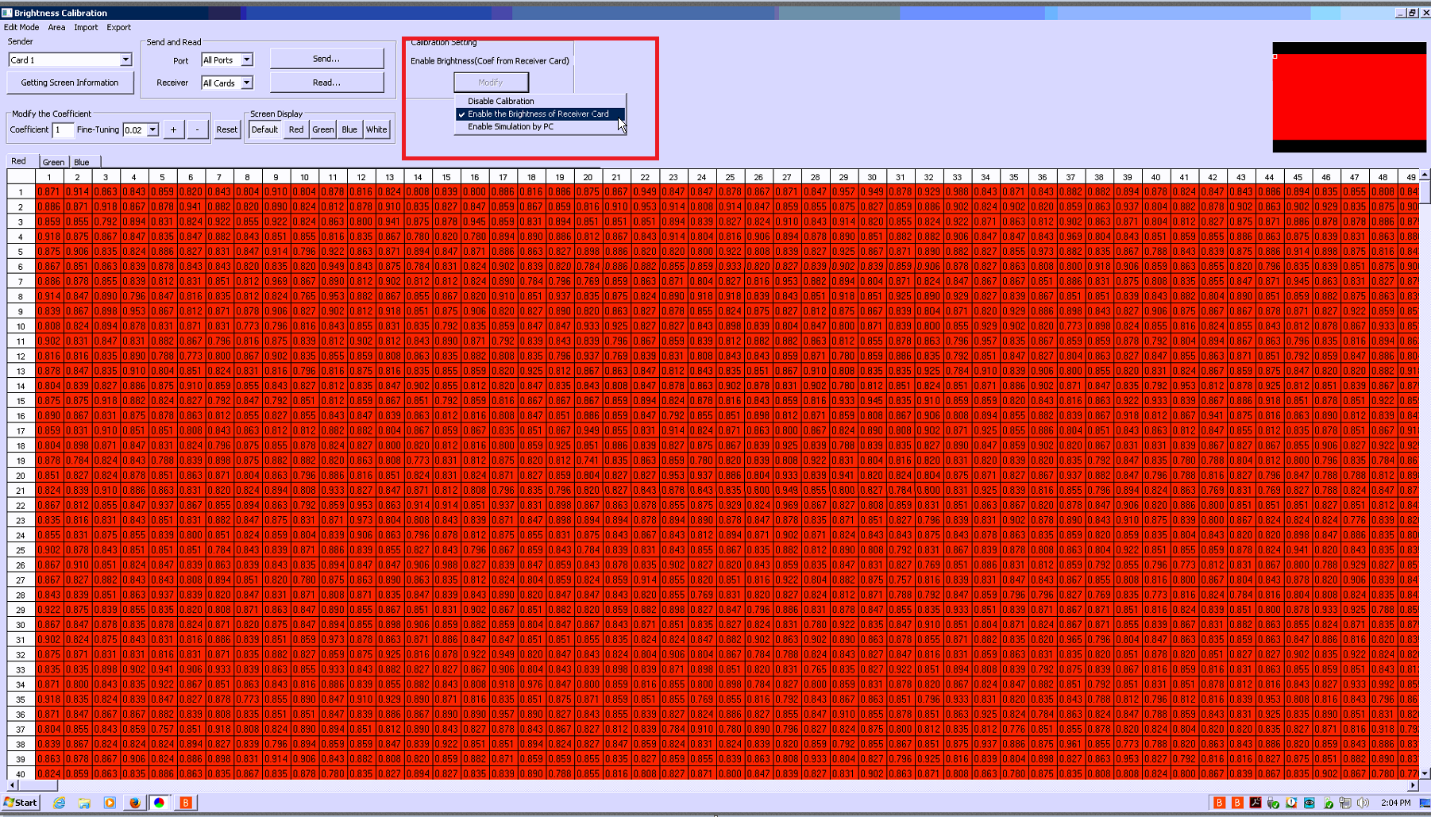
Task: Launch Firefox from the taskbar
Action: click(136, 803)
